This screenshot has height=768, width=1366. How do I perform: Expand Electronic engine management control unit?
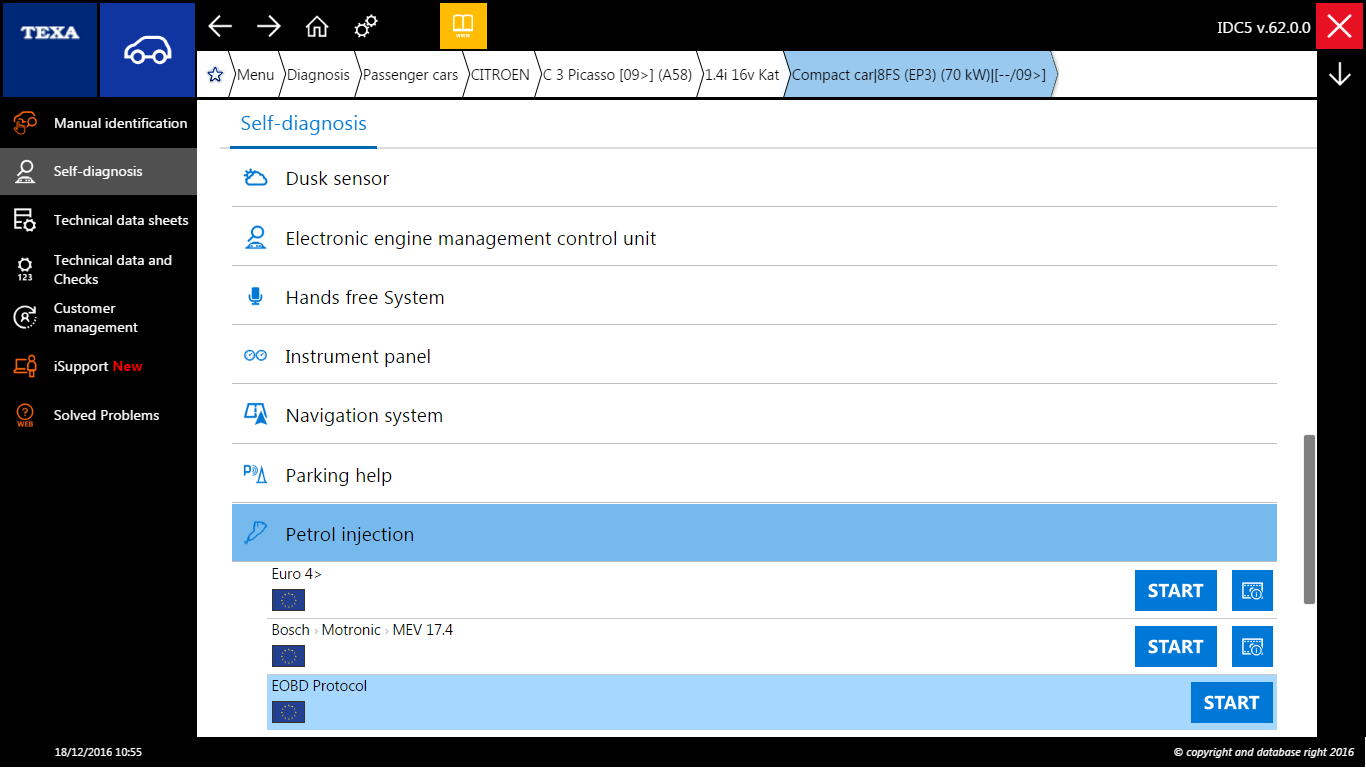754,238
